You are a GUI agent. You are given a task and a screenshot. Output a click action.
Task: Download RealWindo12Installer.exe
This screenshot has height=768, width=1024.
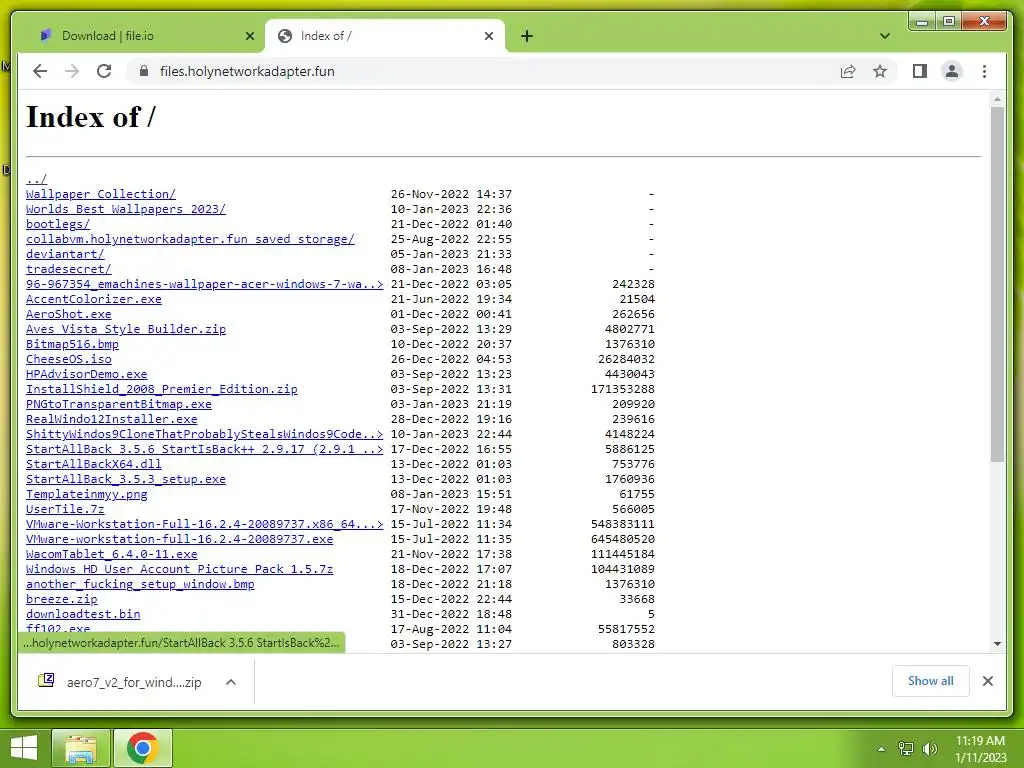(x=112, y=419)
